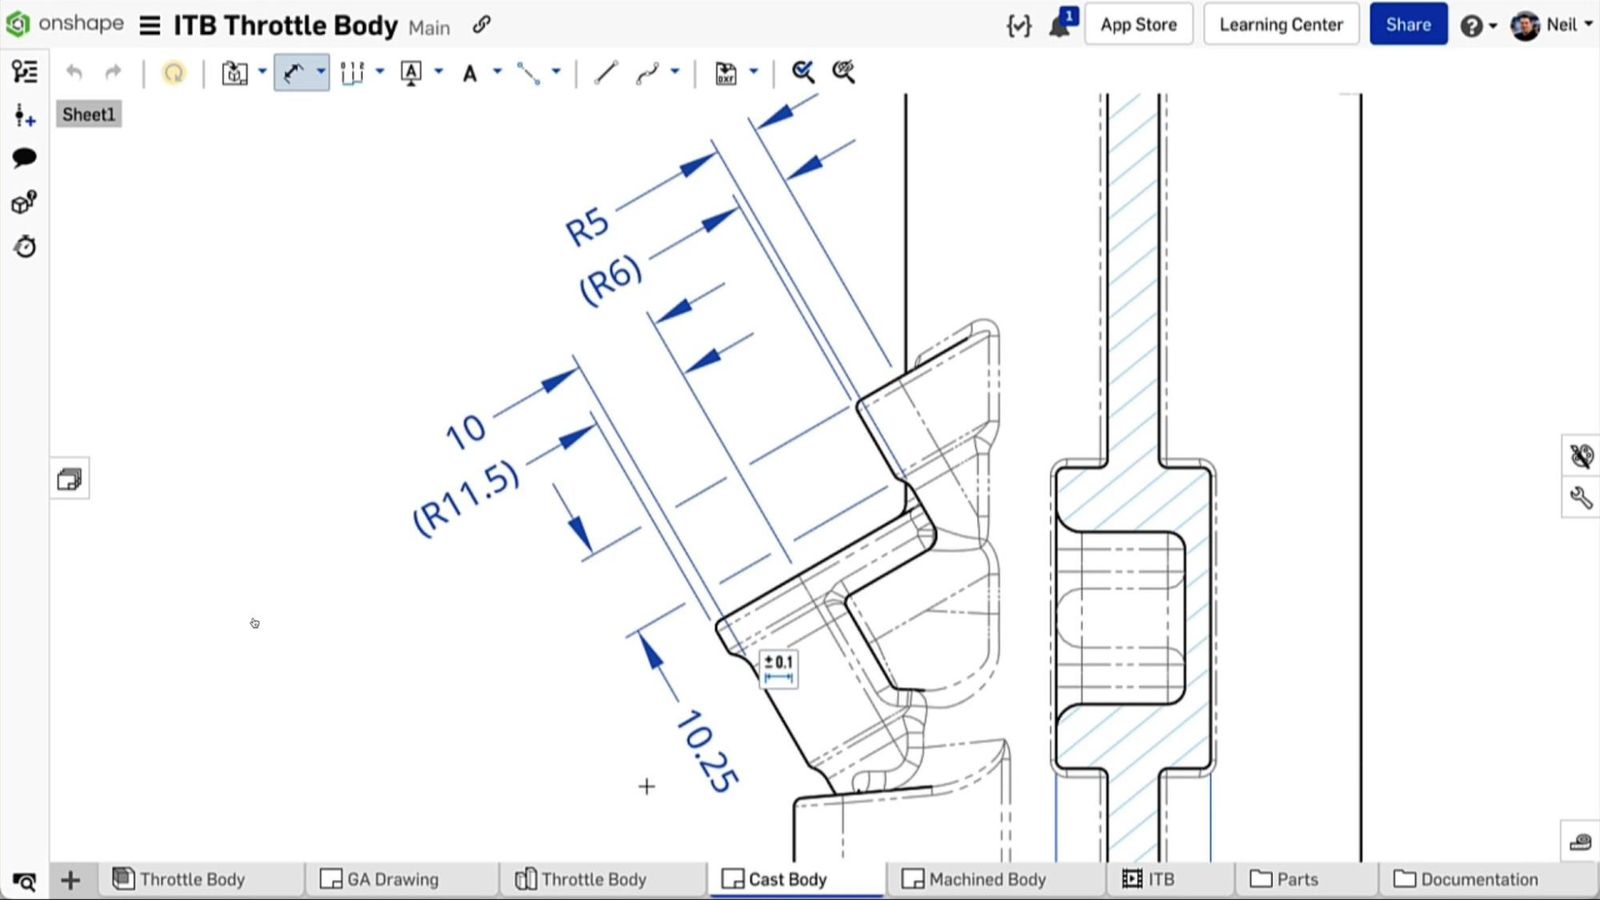Screen dimensions: 1600x900
Task: Open the GA Drawing tab
Action: (x=380, y=879)
